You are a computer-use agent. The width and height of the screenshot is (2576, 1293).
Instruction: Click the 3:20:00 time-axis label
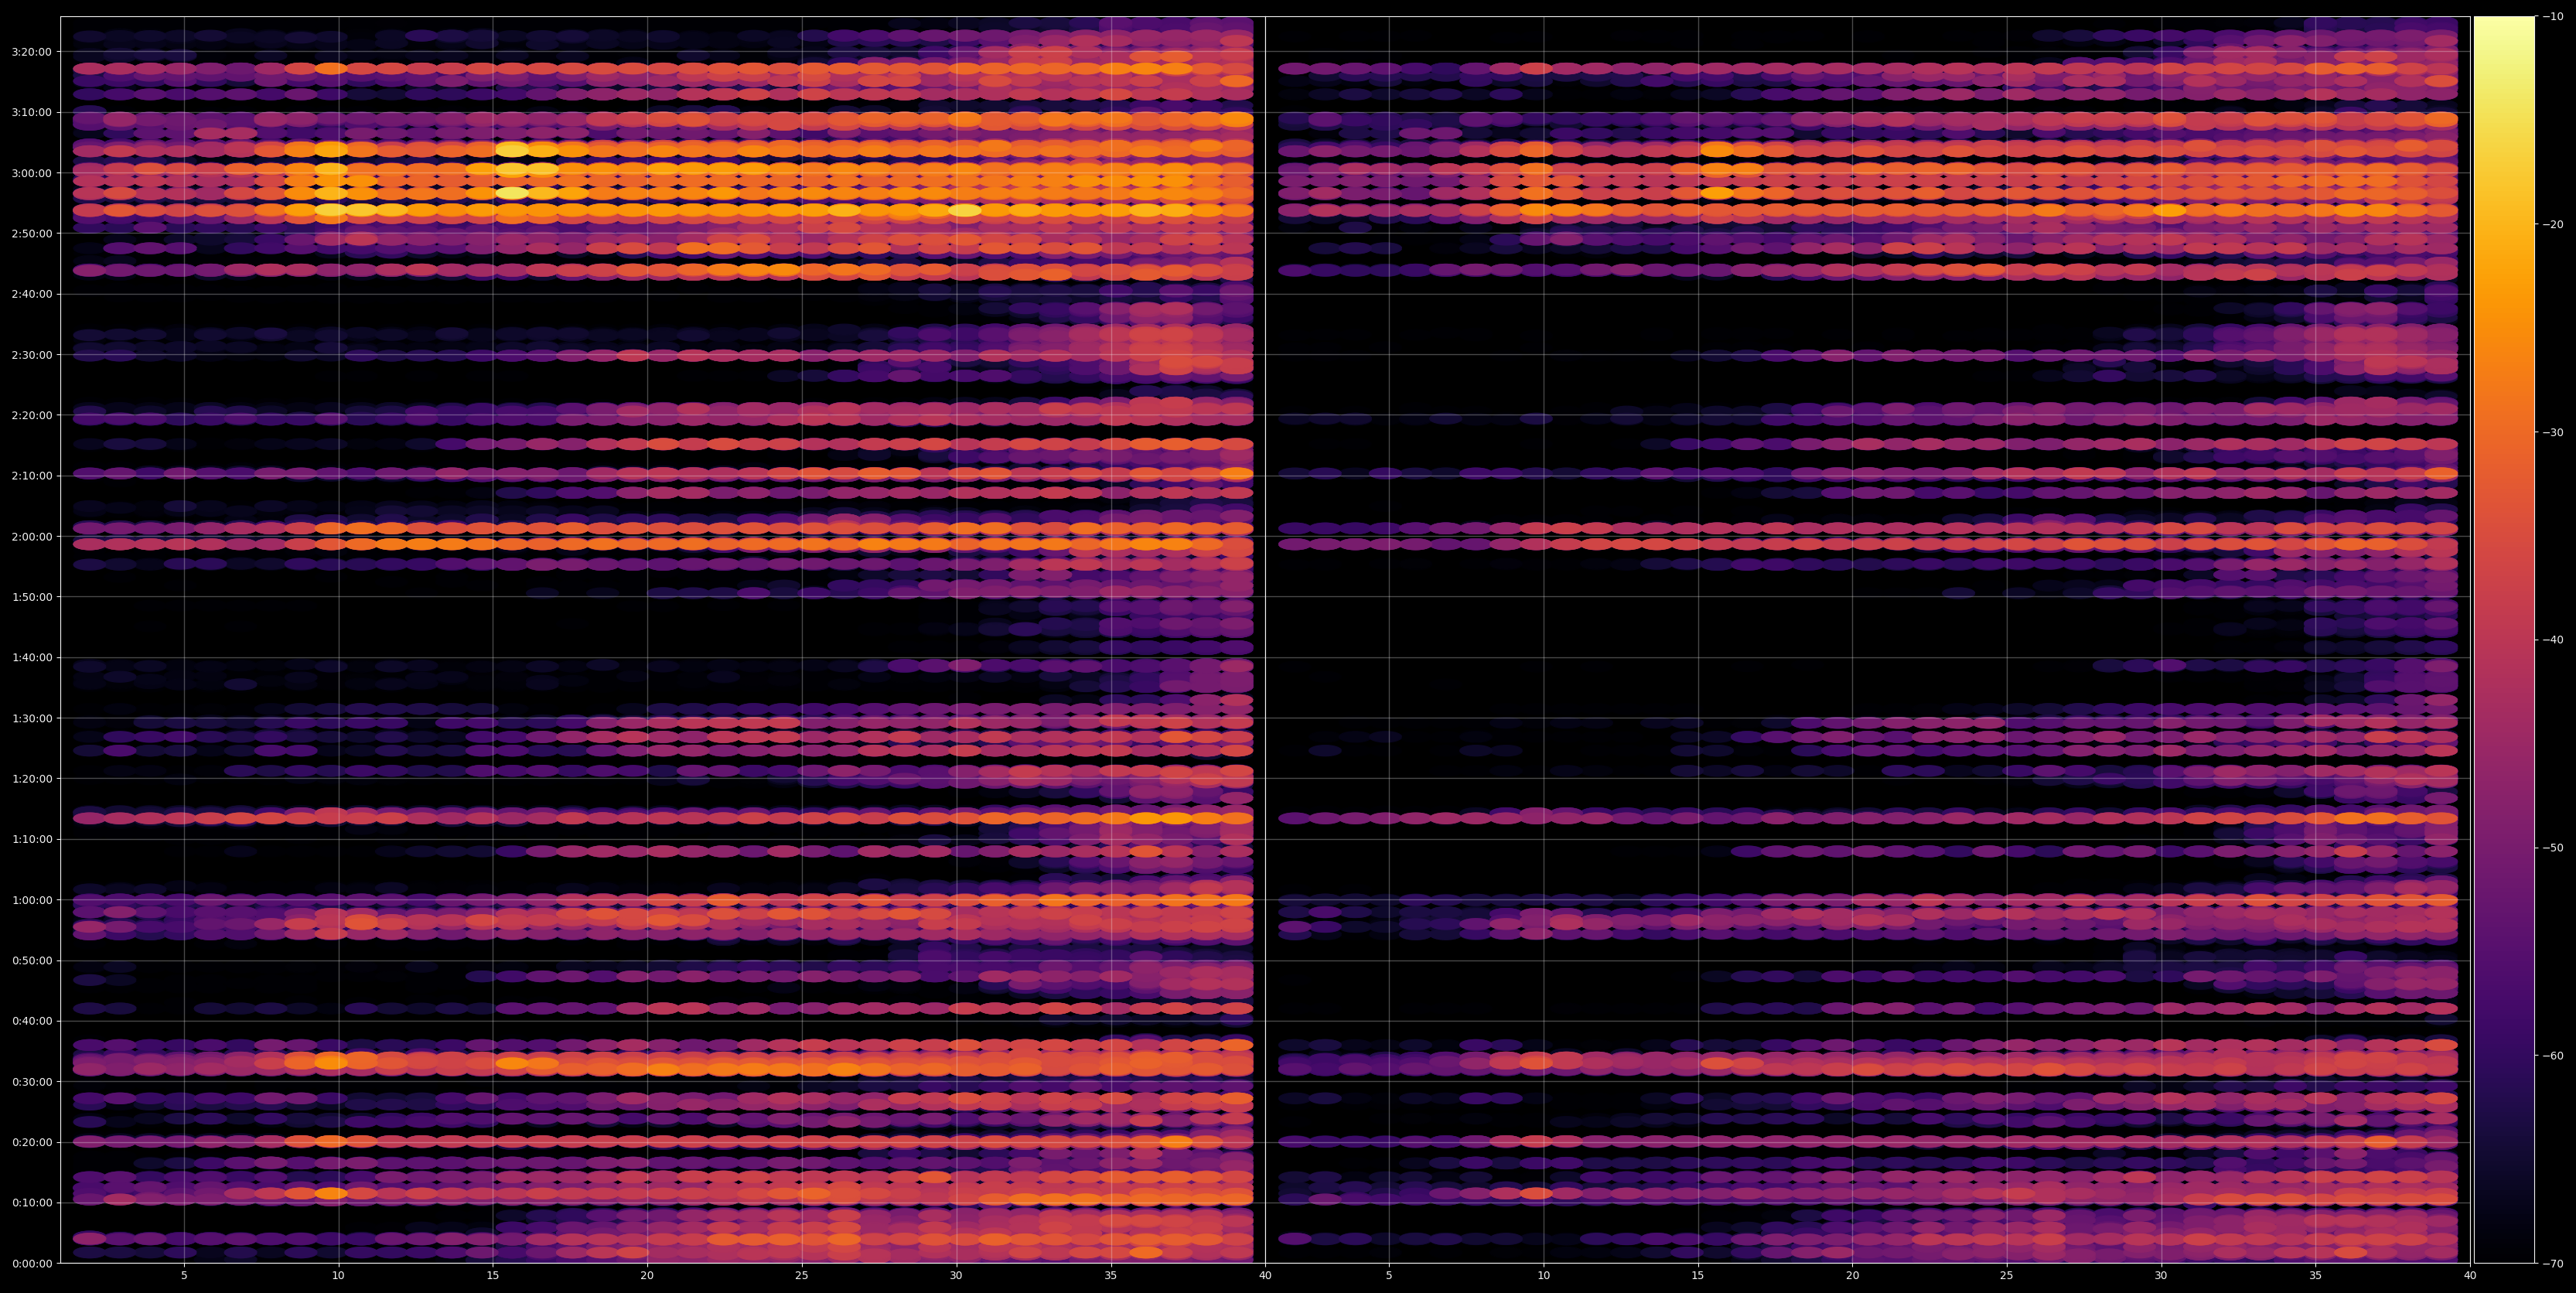click(31, 52)
